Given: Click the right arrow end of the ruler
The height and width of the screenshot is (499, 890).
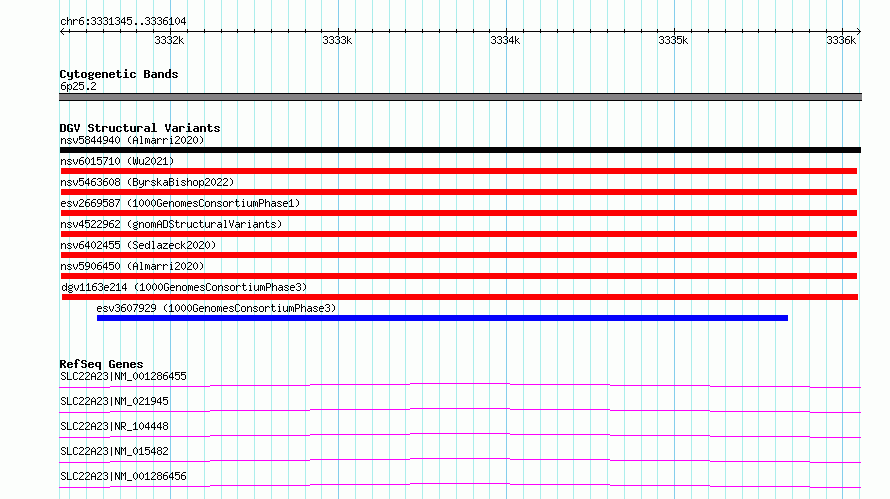Looking at the screenshot, I should [x=858, y=31].
